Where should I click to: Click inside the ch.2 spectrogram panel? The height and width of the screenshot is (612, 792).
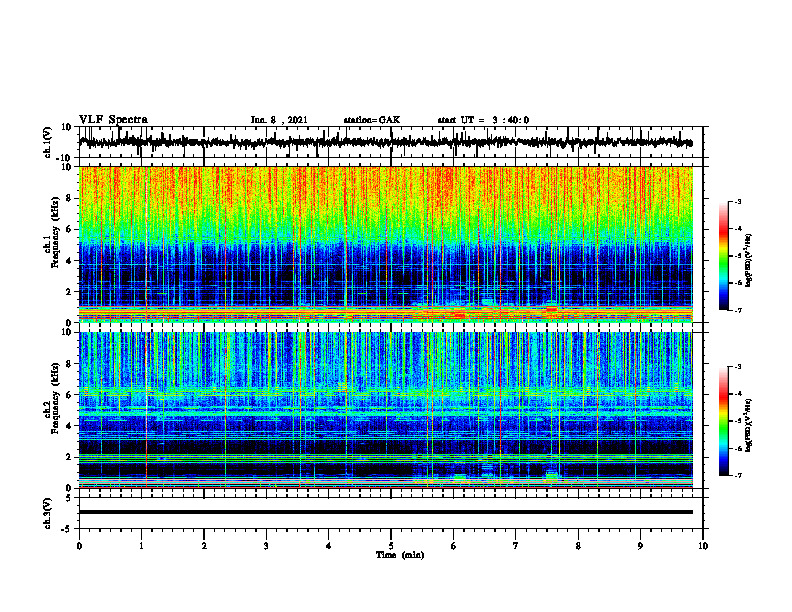pyautogui.click(x=385, y=410)
